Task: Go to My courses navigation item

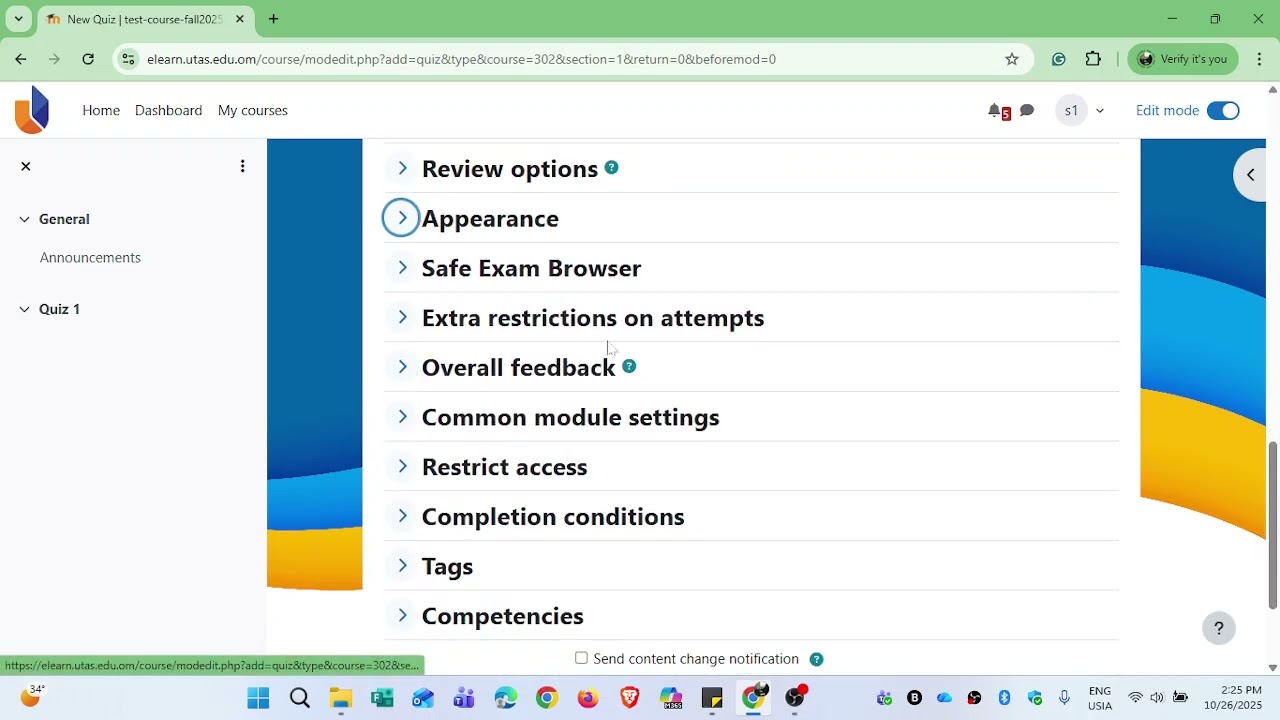Action: pos(253,110)
